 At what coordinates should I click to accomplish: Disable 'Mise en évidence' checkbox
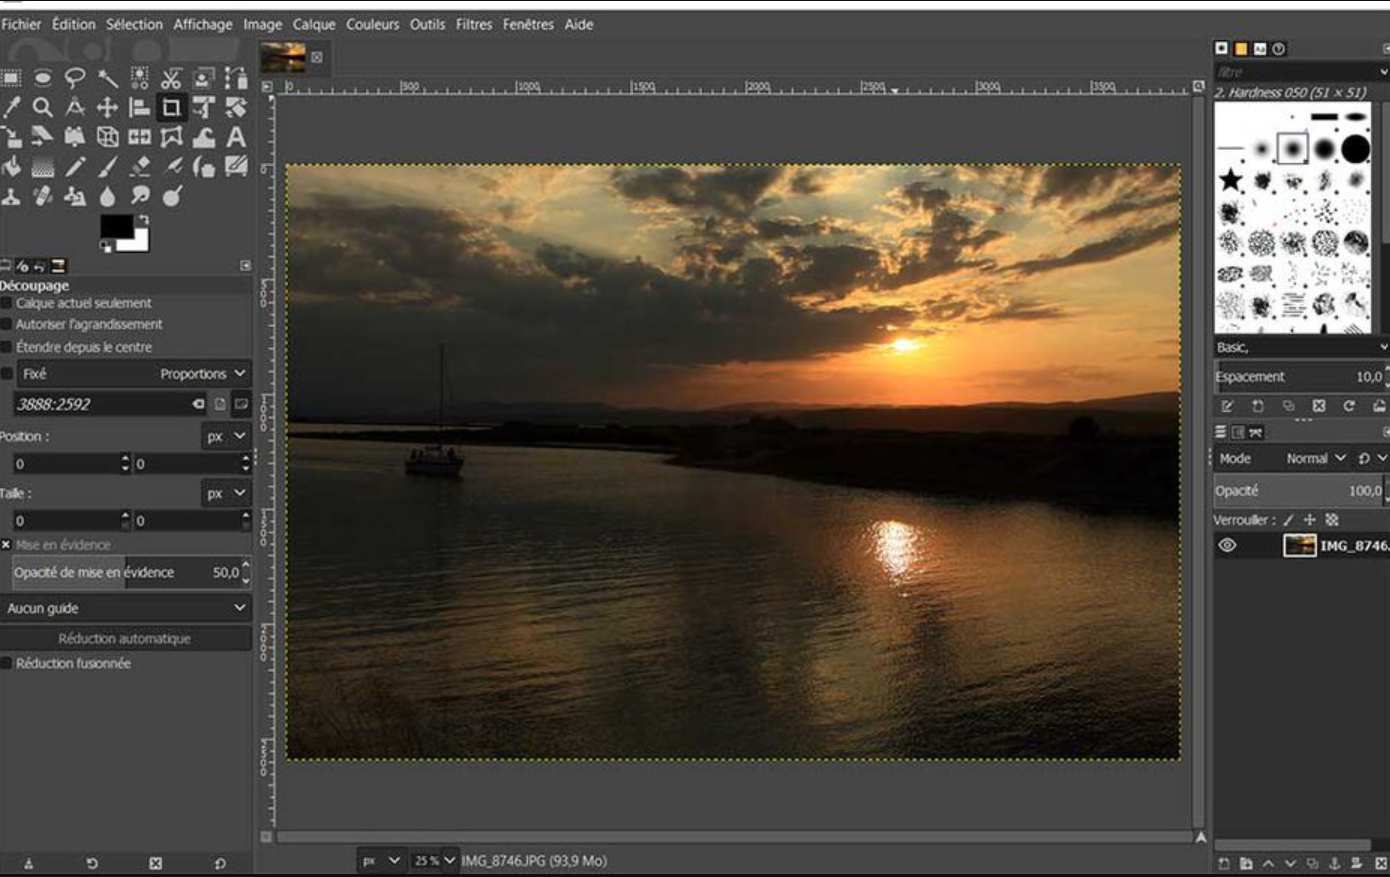coord(6,545)
